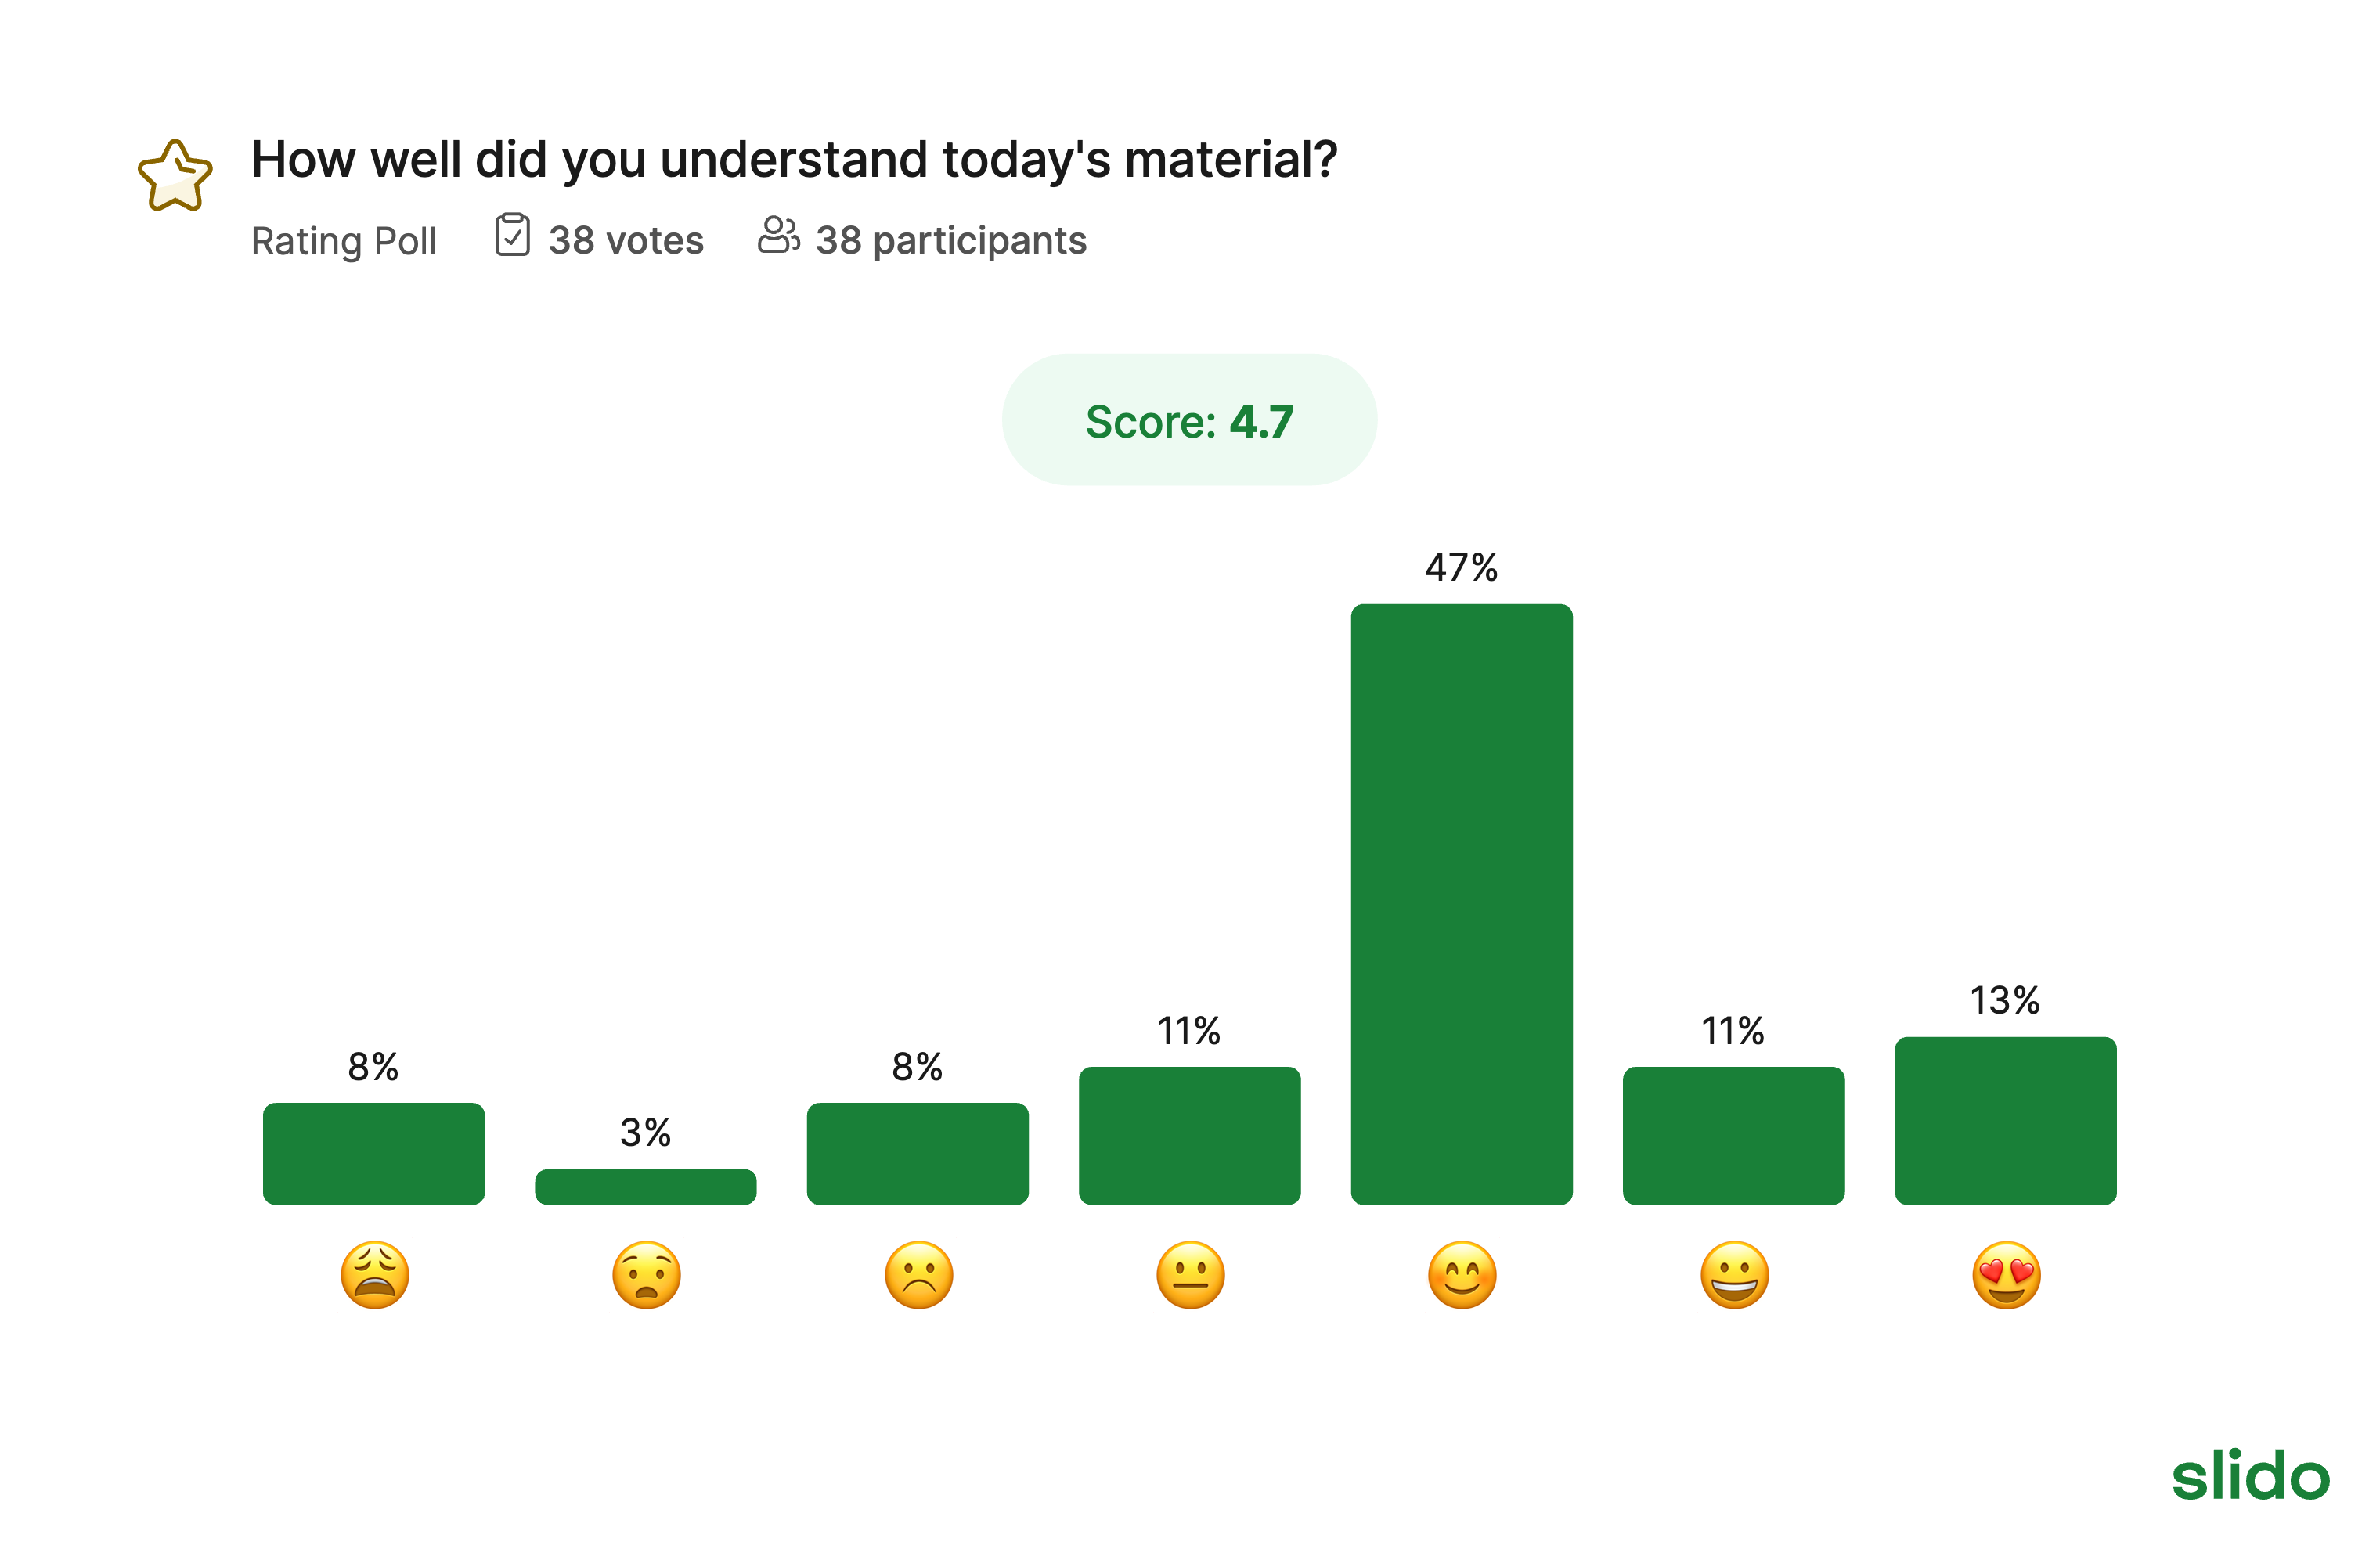2380x1556 pixels.
Task: Click the Score: 4.7 badge
Action: click(x=1189, y=420)
